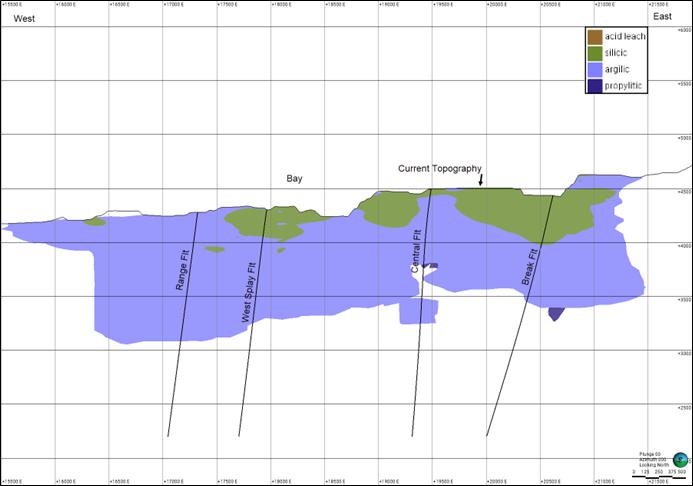This screenshot has height=486, width=693.
Task: Select the West Splay Flt label
Action: coord(249,292)
